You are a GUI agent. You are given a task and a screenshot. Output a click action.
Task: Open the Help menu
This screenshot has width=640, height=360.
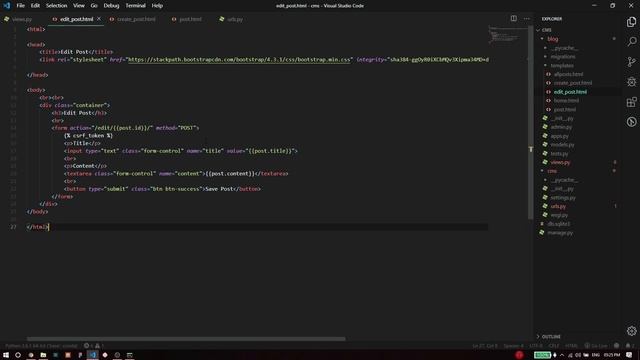point(157,6)
